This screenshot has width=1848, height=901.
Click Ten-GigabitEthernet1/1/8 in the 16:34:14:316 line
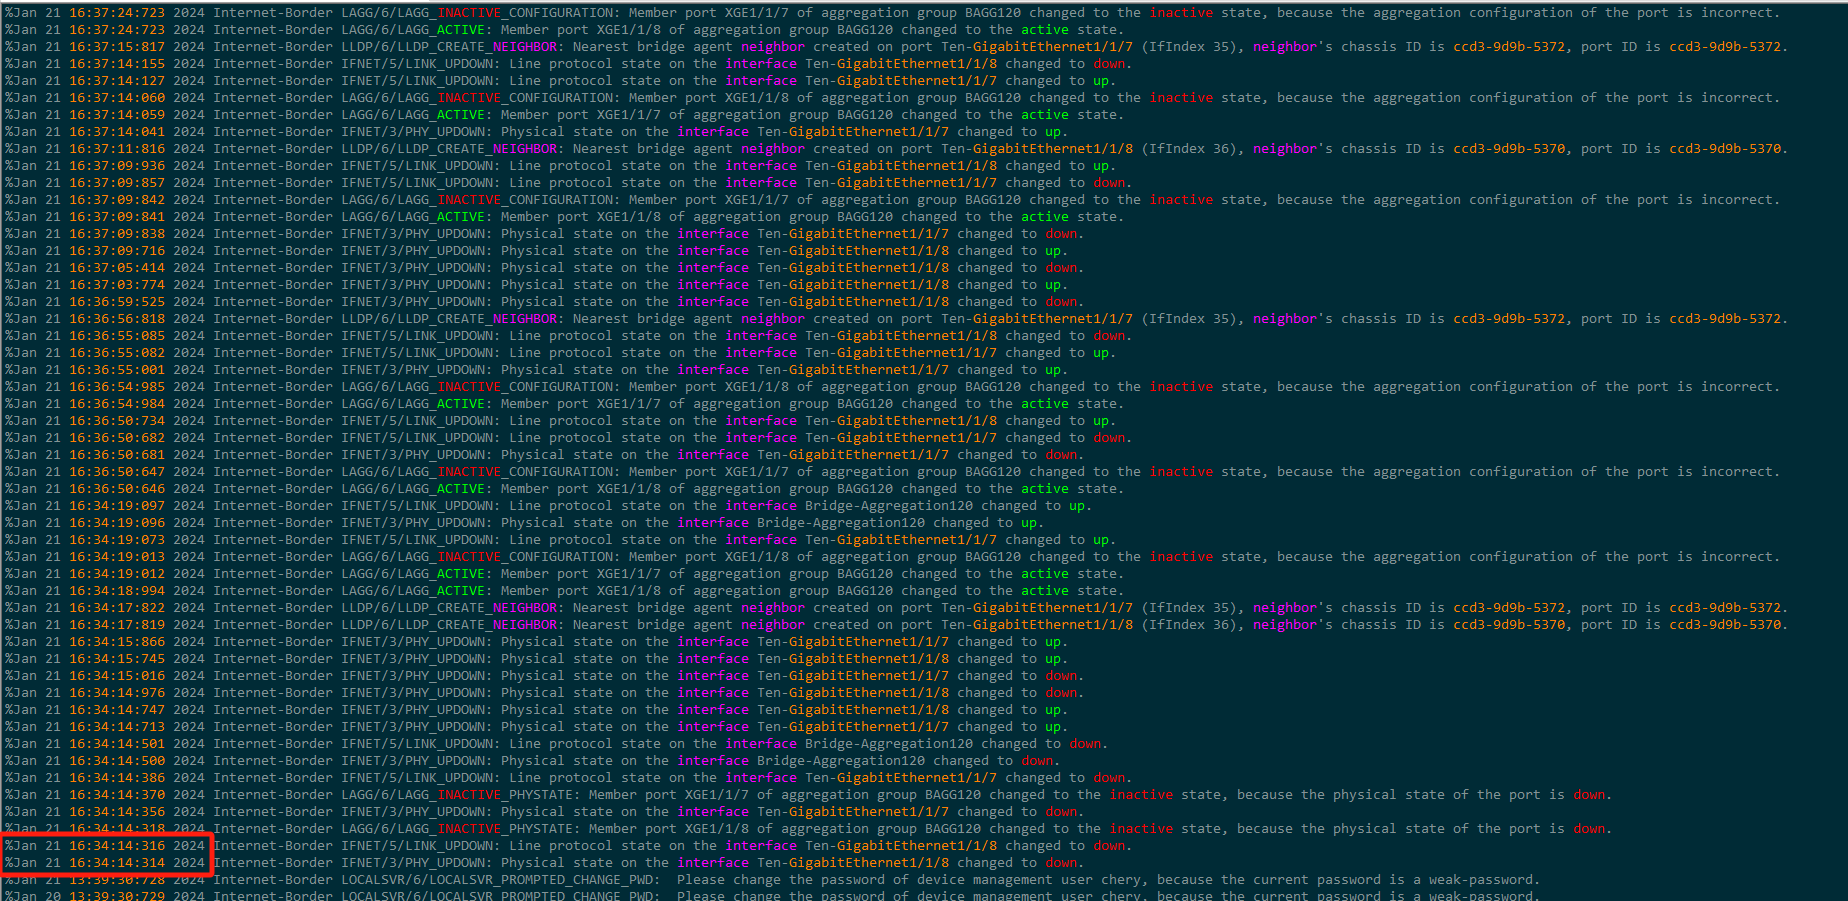(901, 846)
